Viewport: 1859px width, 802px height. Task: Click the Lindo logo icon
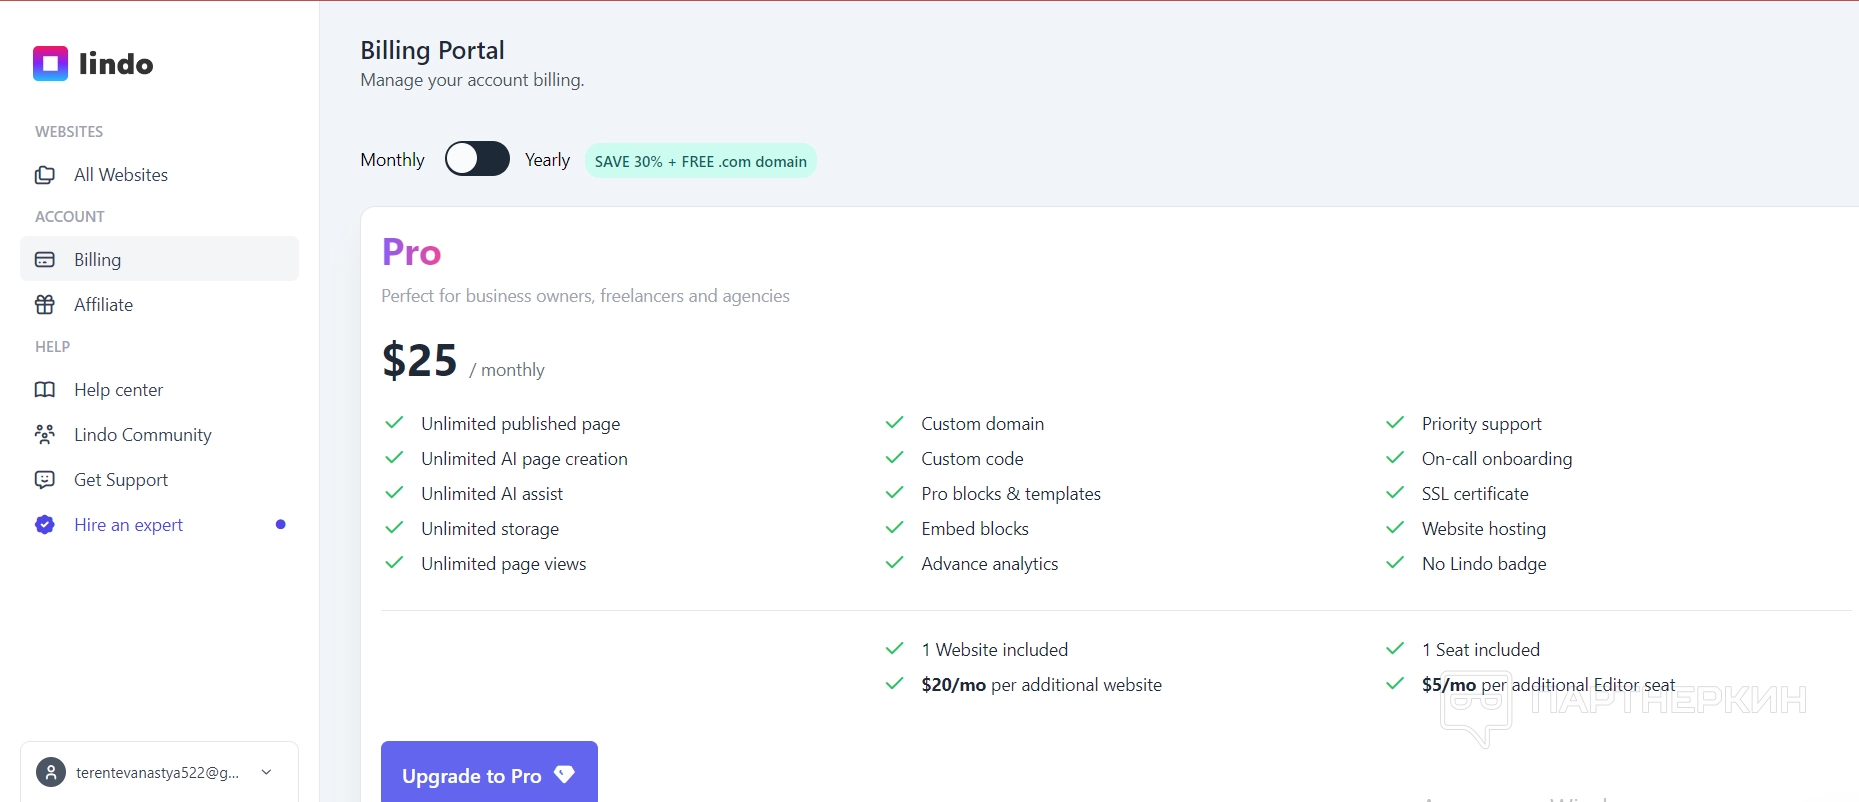pyautogui.click(x=50, y=64)
